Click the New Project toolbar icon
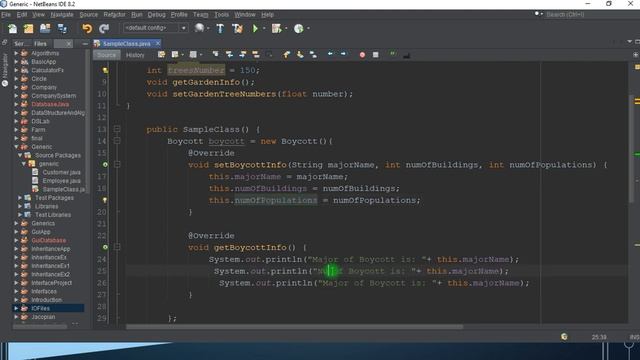This screenshot has height=360, width=640. [x=29, y=29]
